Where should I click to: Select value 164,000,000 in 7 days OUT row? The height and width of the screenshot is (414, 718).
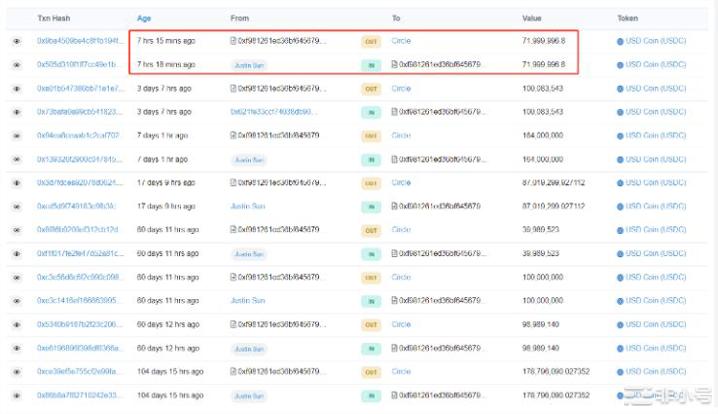(543, 136)
